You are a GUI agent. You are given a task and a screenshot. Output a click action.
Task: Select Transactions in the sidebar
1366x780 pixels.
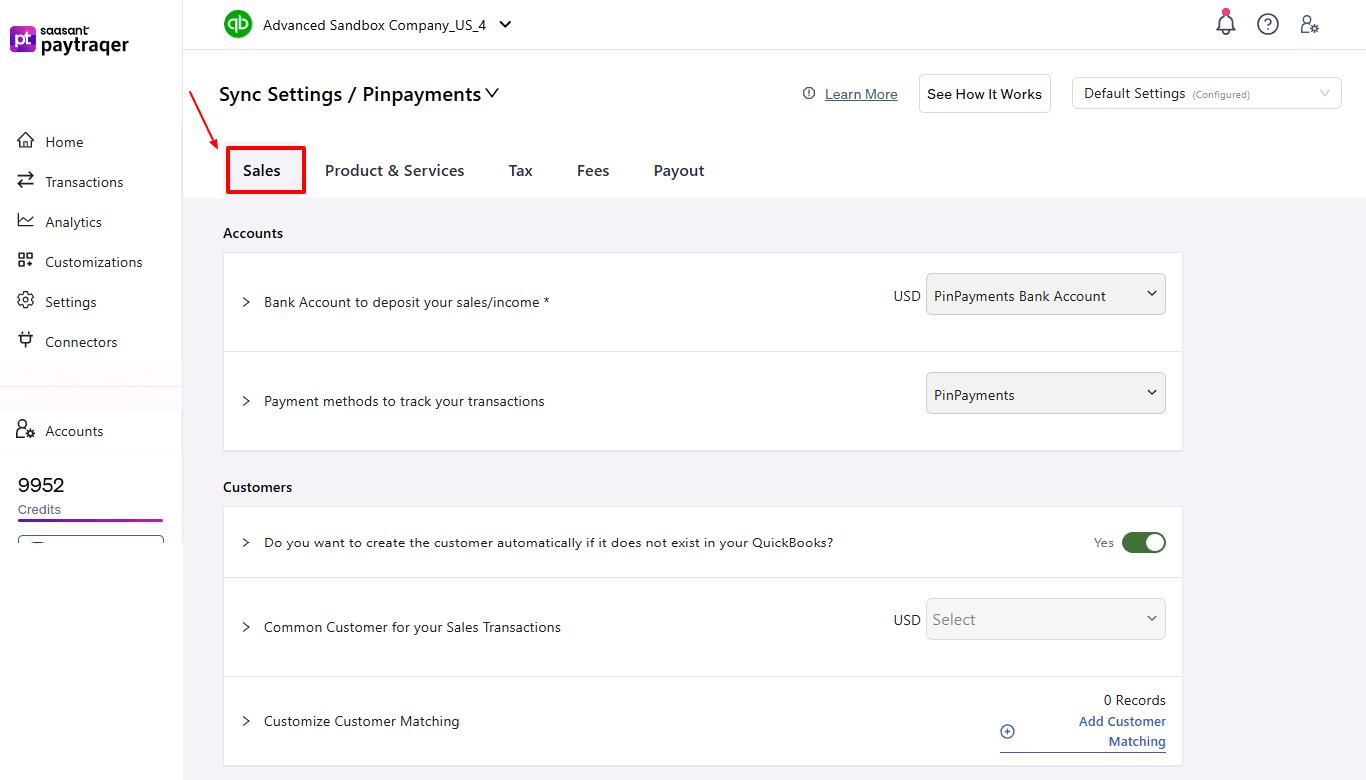tap(84, 181)
